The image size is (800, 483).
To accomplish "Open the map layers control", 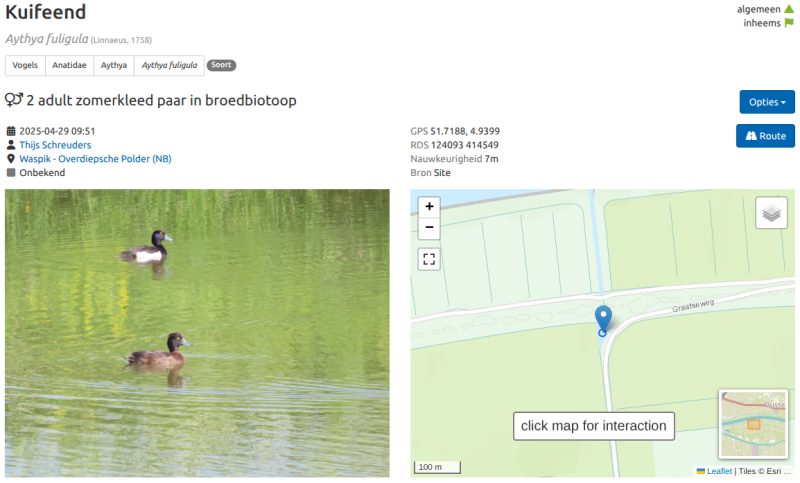I will tap(771, 213).
